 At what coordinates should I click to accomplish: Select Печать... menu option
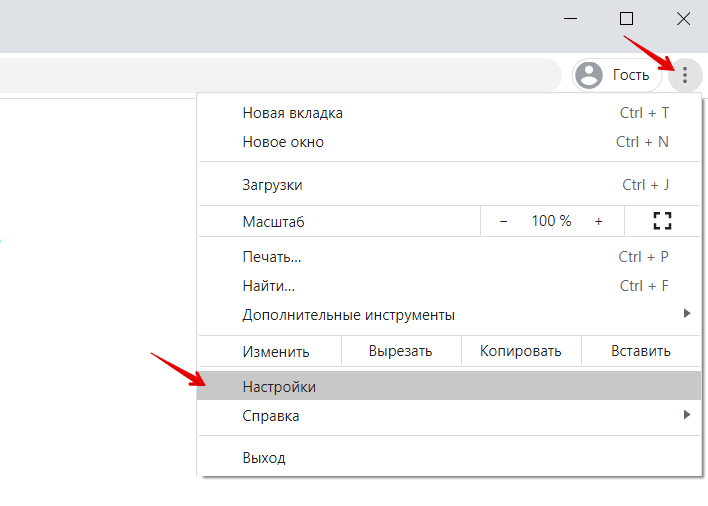click(x=271, y=257)
